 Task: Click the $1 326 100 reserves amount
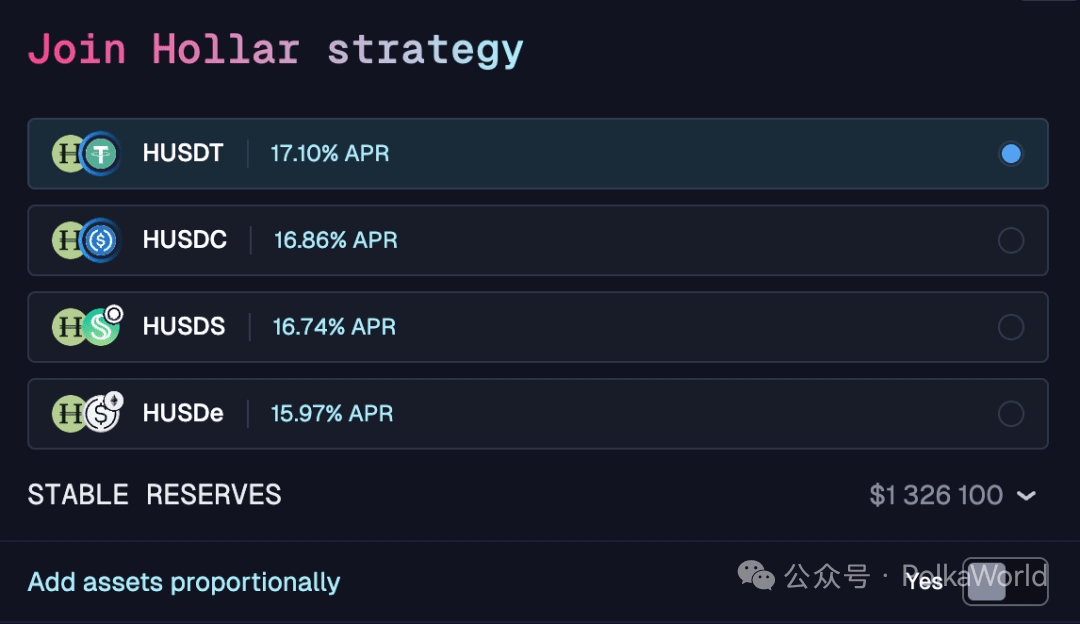point(936,495)
